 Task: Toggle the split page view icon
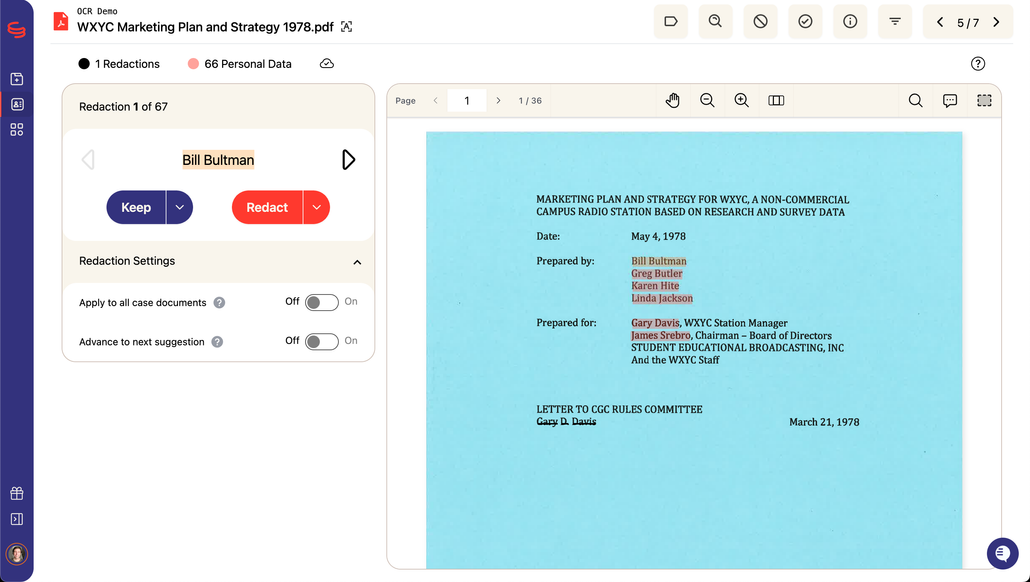pyautogui.click(x=776, y=101)
